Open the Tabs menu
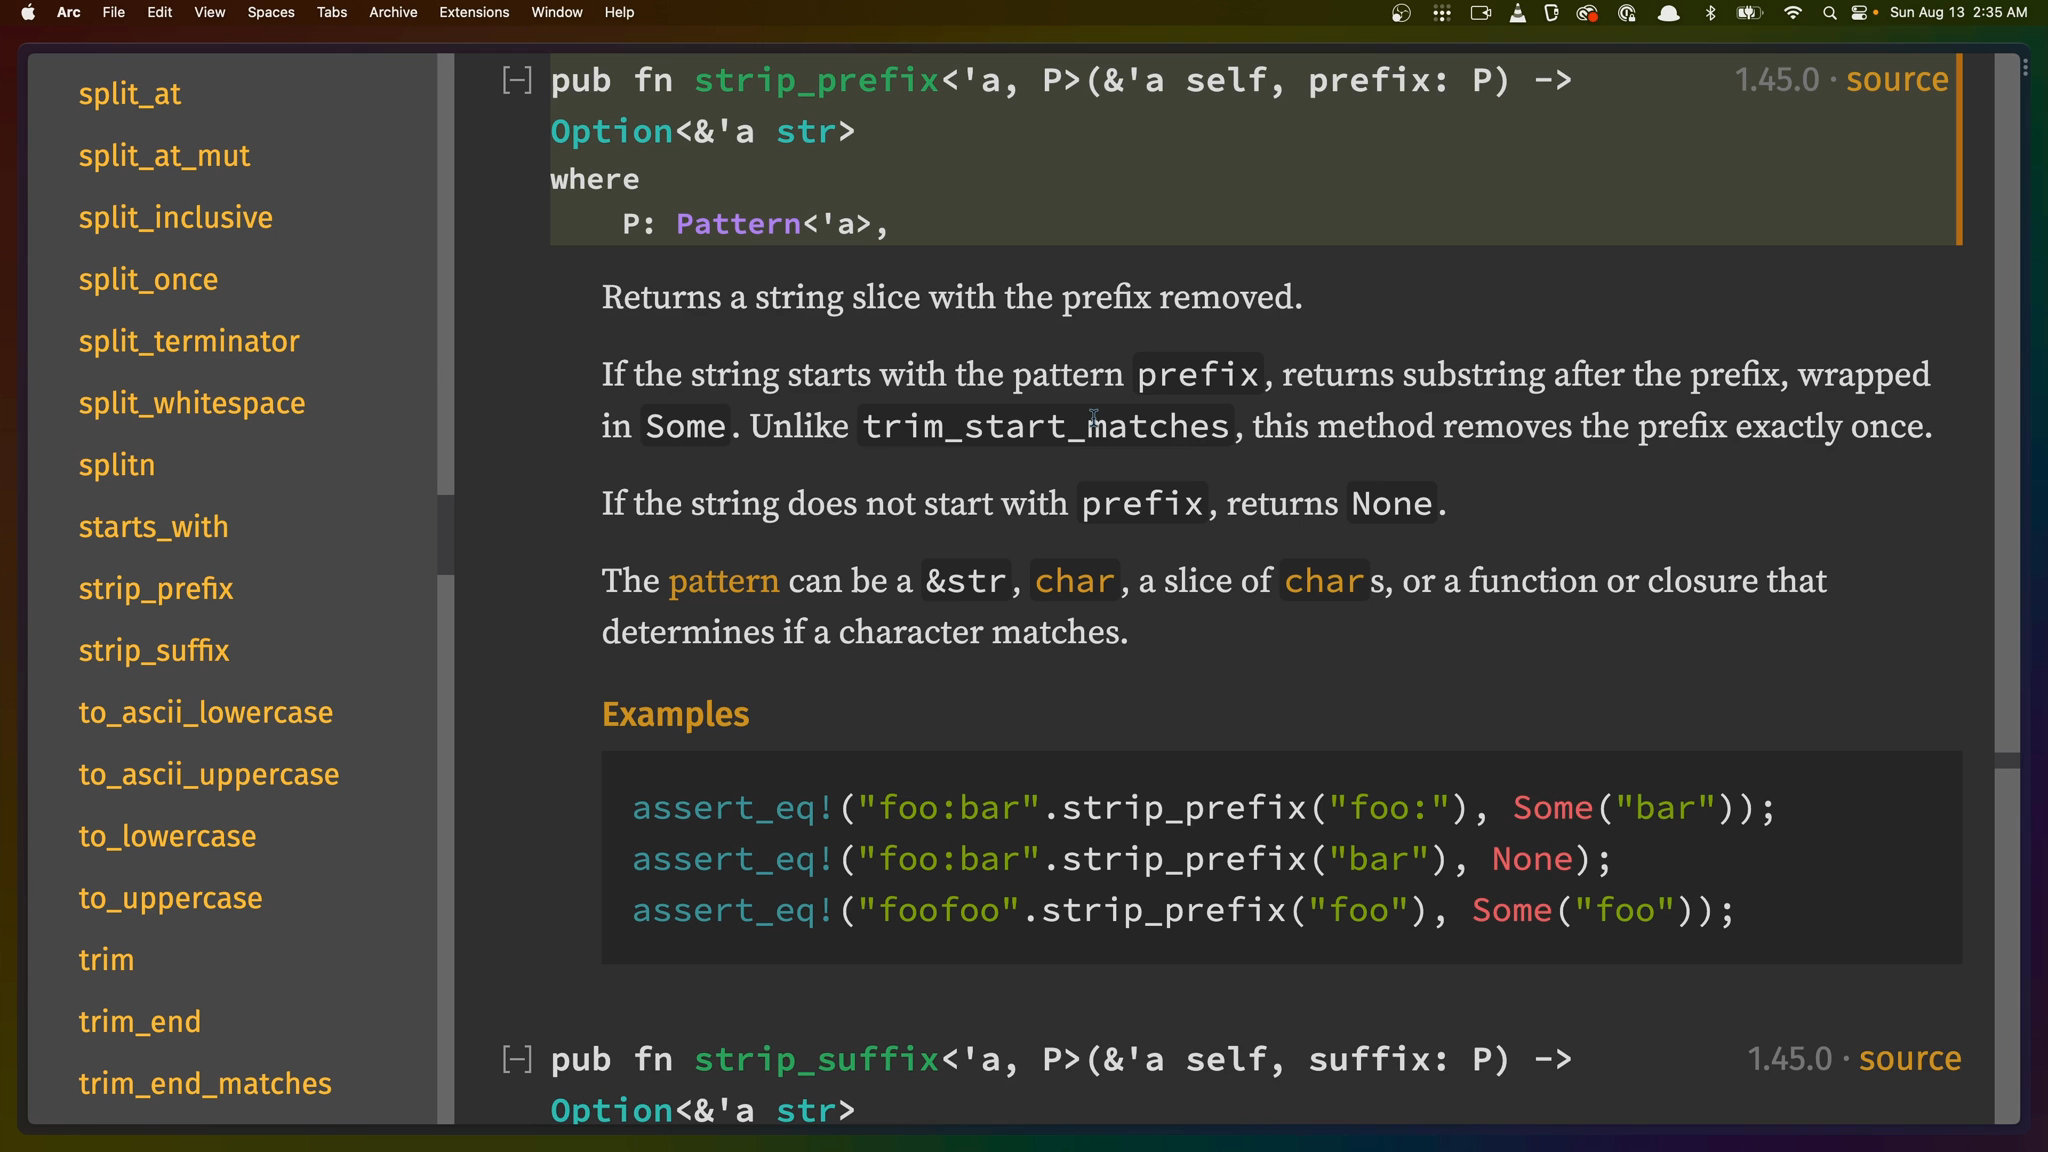 [331, 13]
